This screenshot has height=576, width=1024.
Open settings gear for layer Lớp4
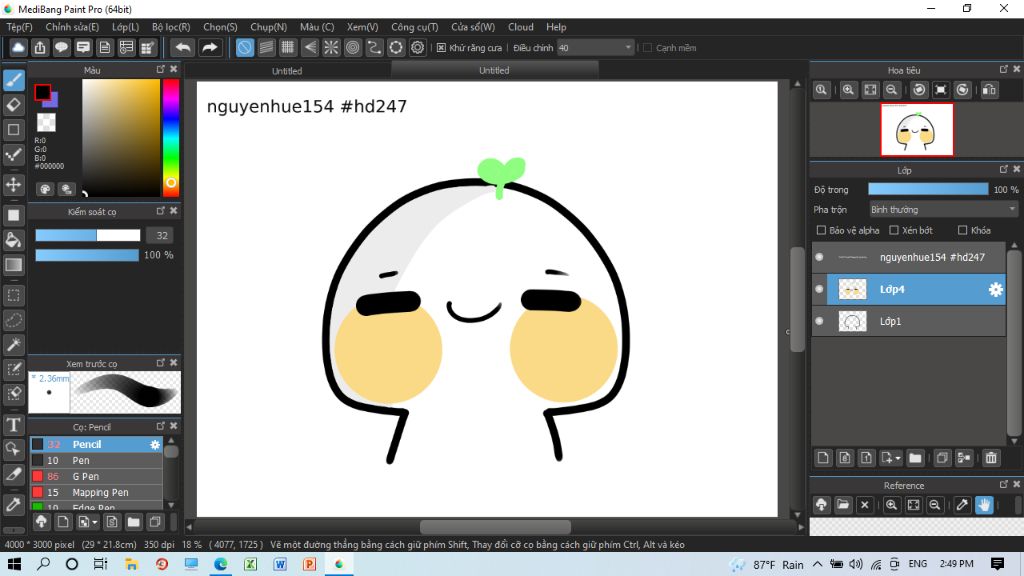click(x=995, y=290)
